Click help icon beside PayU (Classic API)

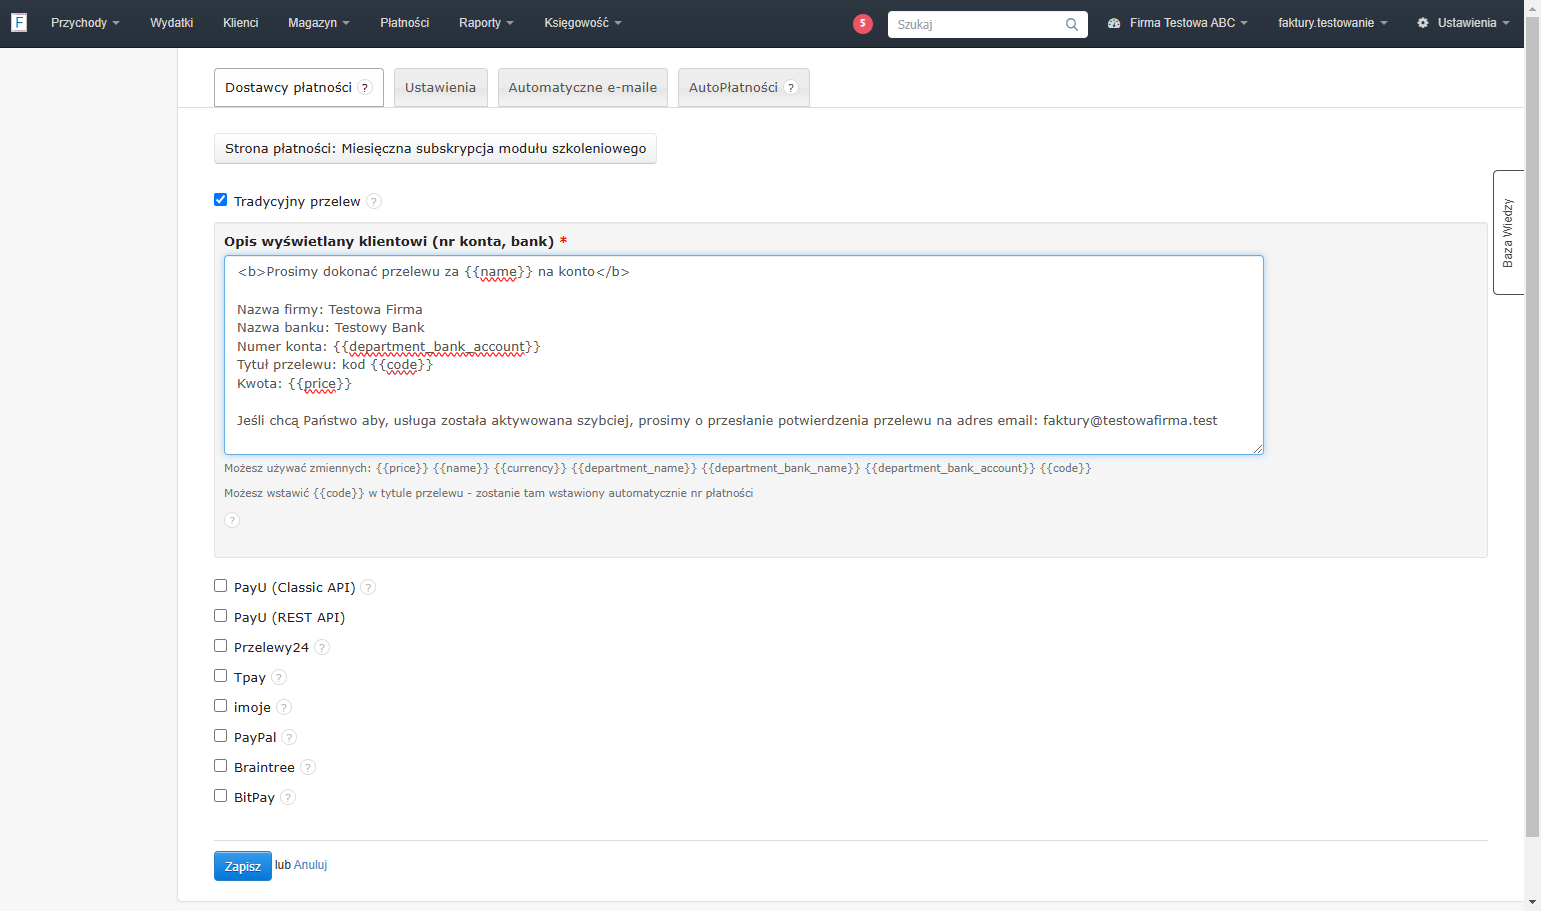click(x=368, y=587)
